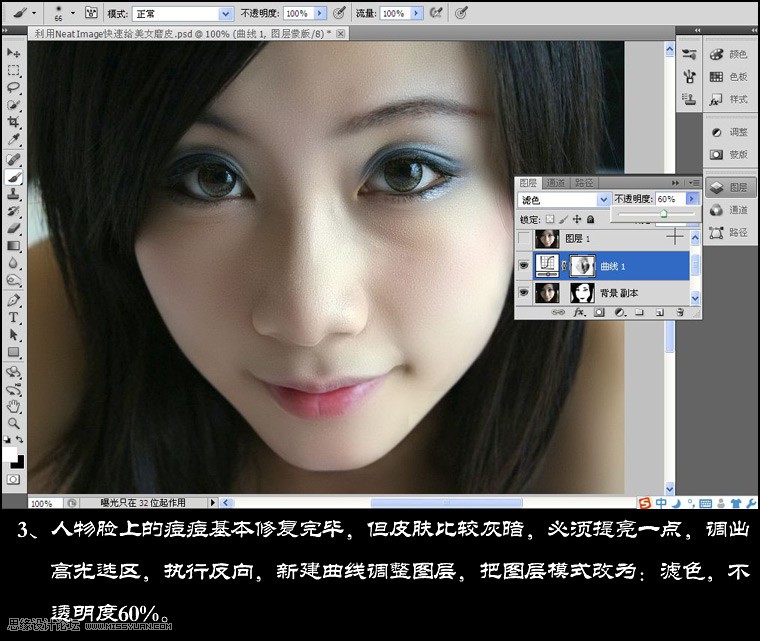Open the brush size 66 picker arrow

click(x=73, y=13)
